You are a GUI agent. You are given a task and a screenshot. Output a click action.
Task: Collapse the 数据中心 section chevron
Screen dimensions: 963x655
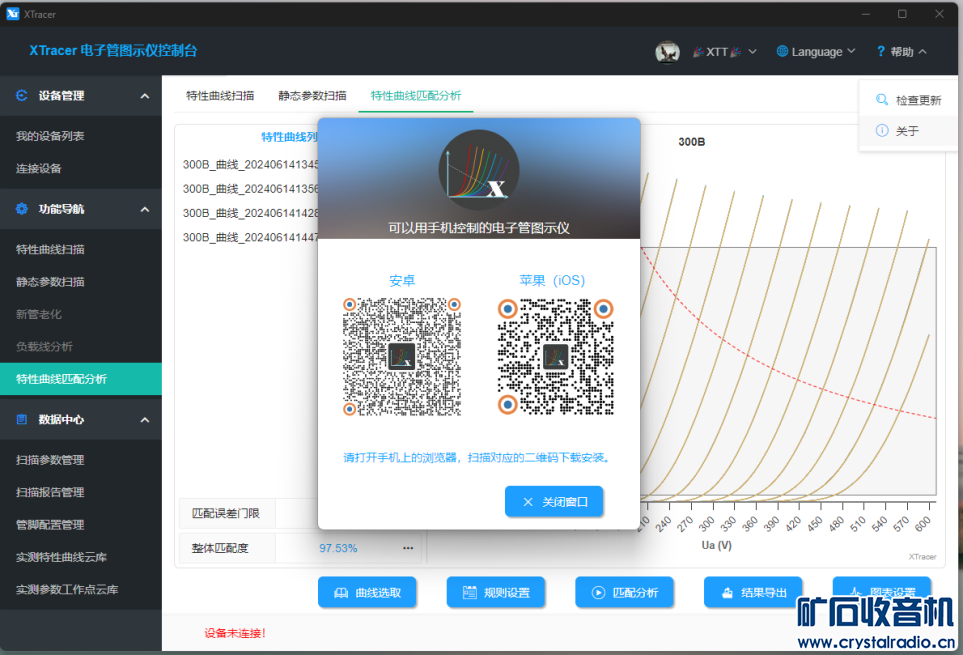point(145,420)
